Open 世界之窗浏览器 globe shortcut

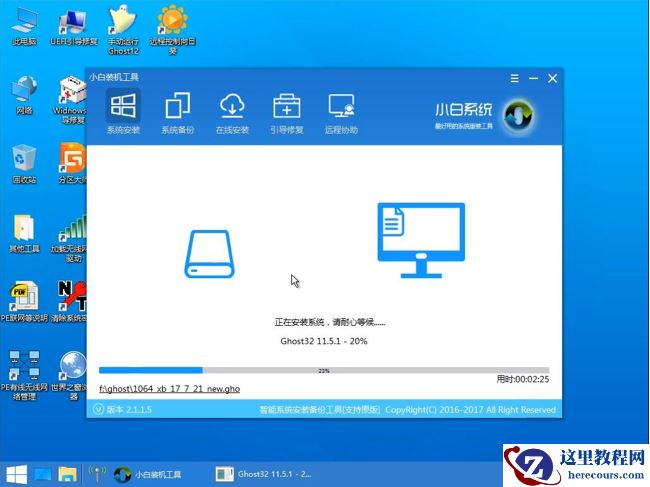coord(69,375)
